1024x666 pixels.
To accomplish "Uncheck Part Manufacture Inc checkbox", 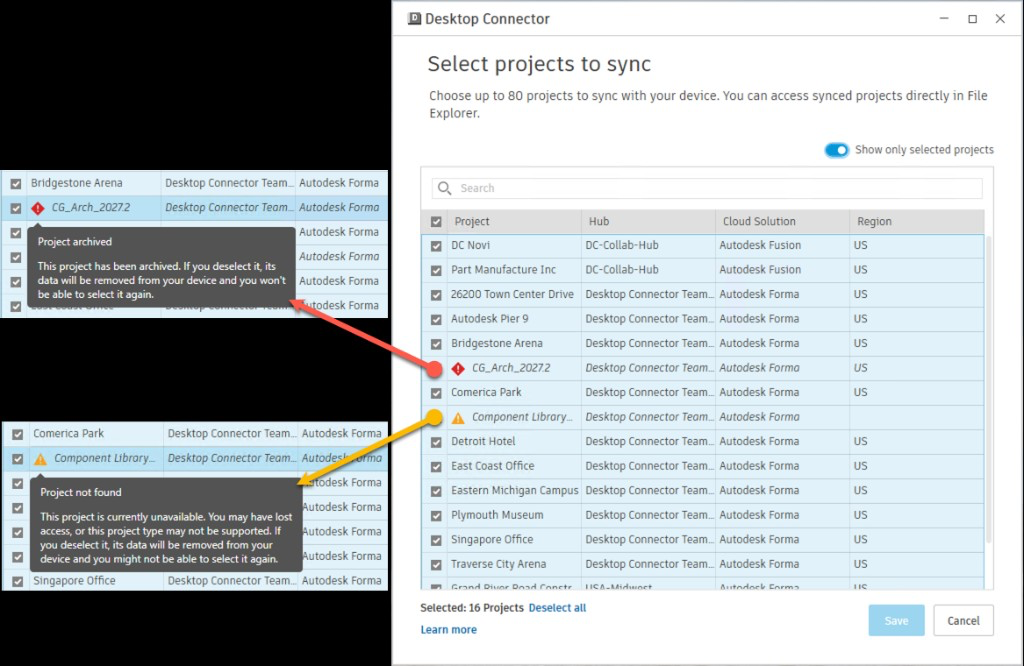I will pos(436,270).
